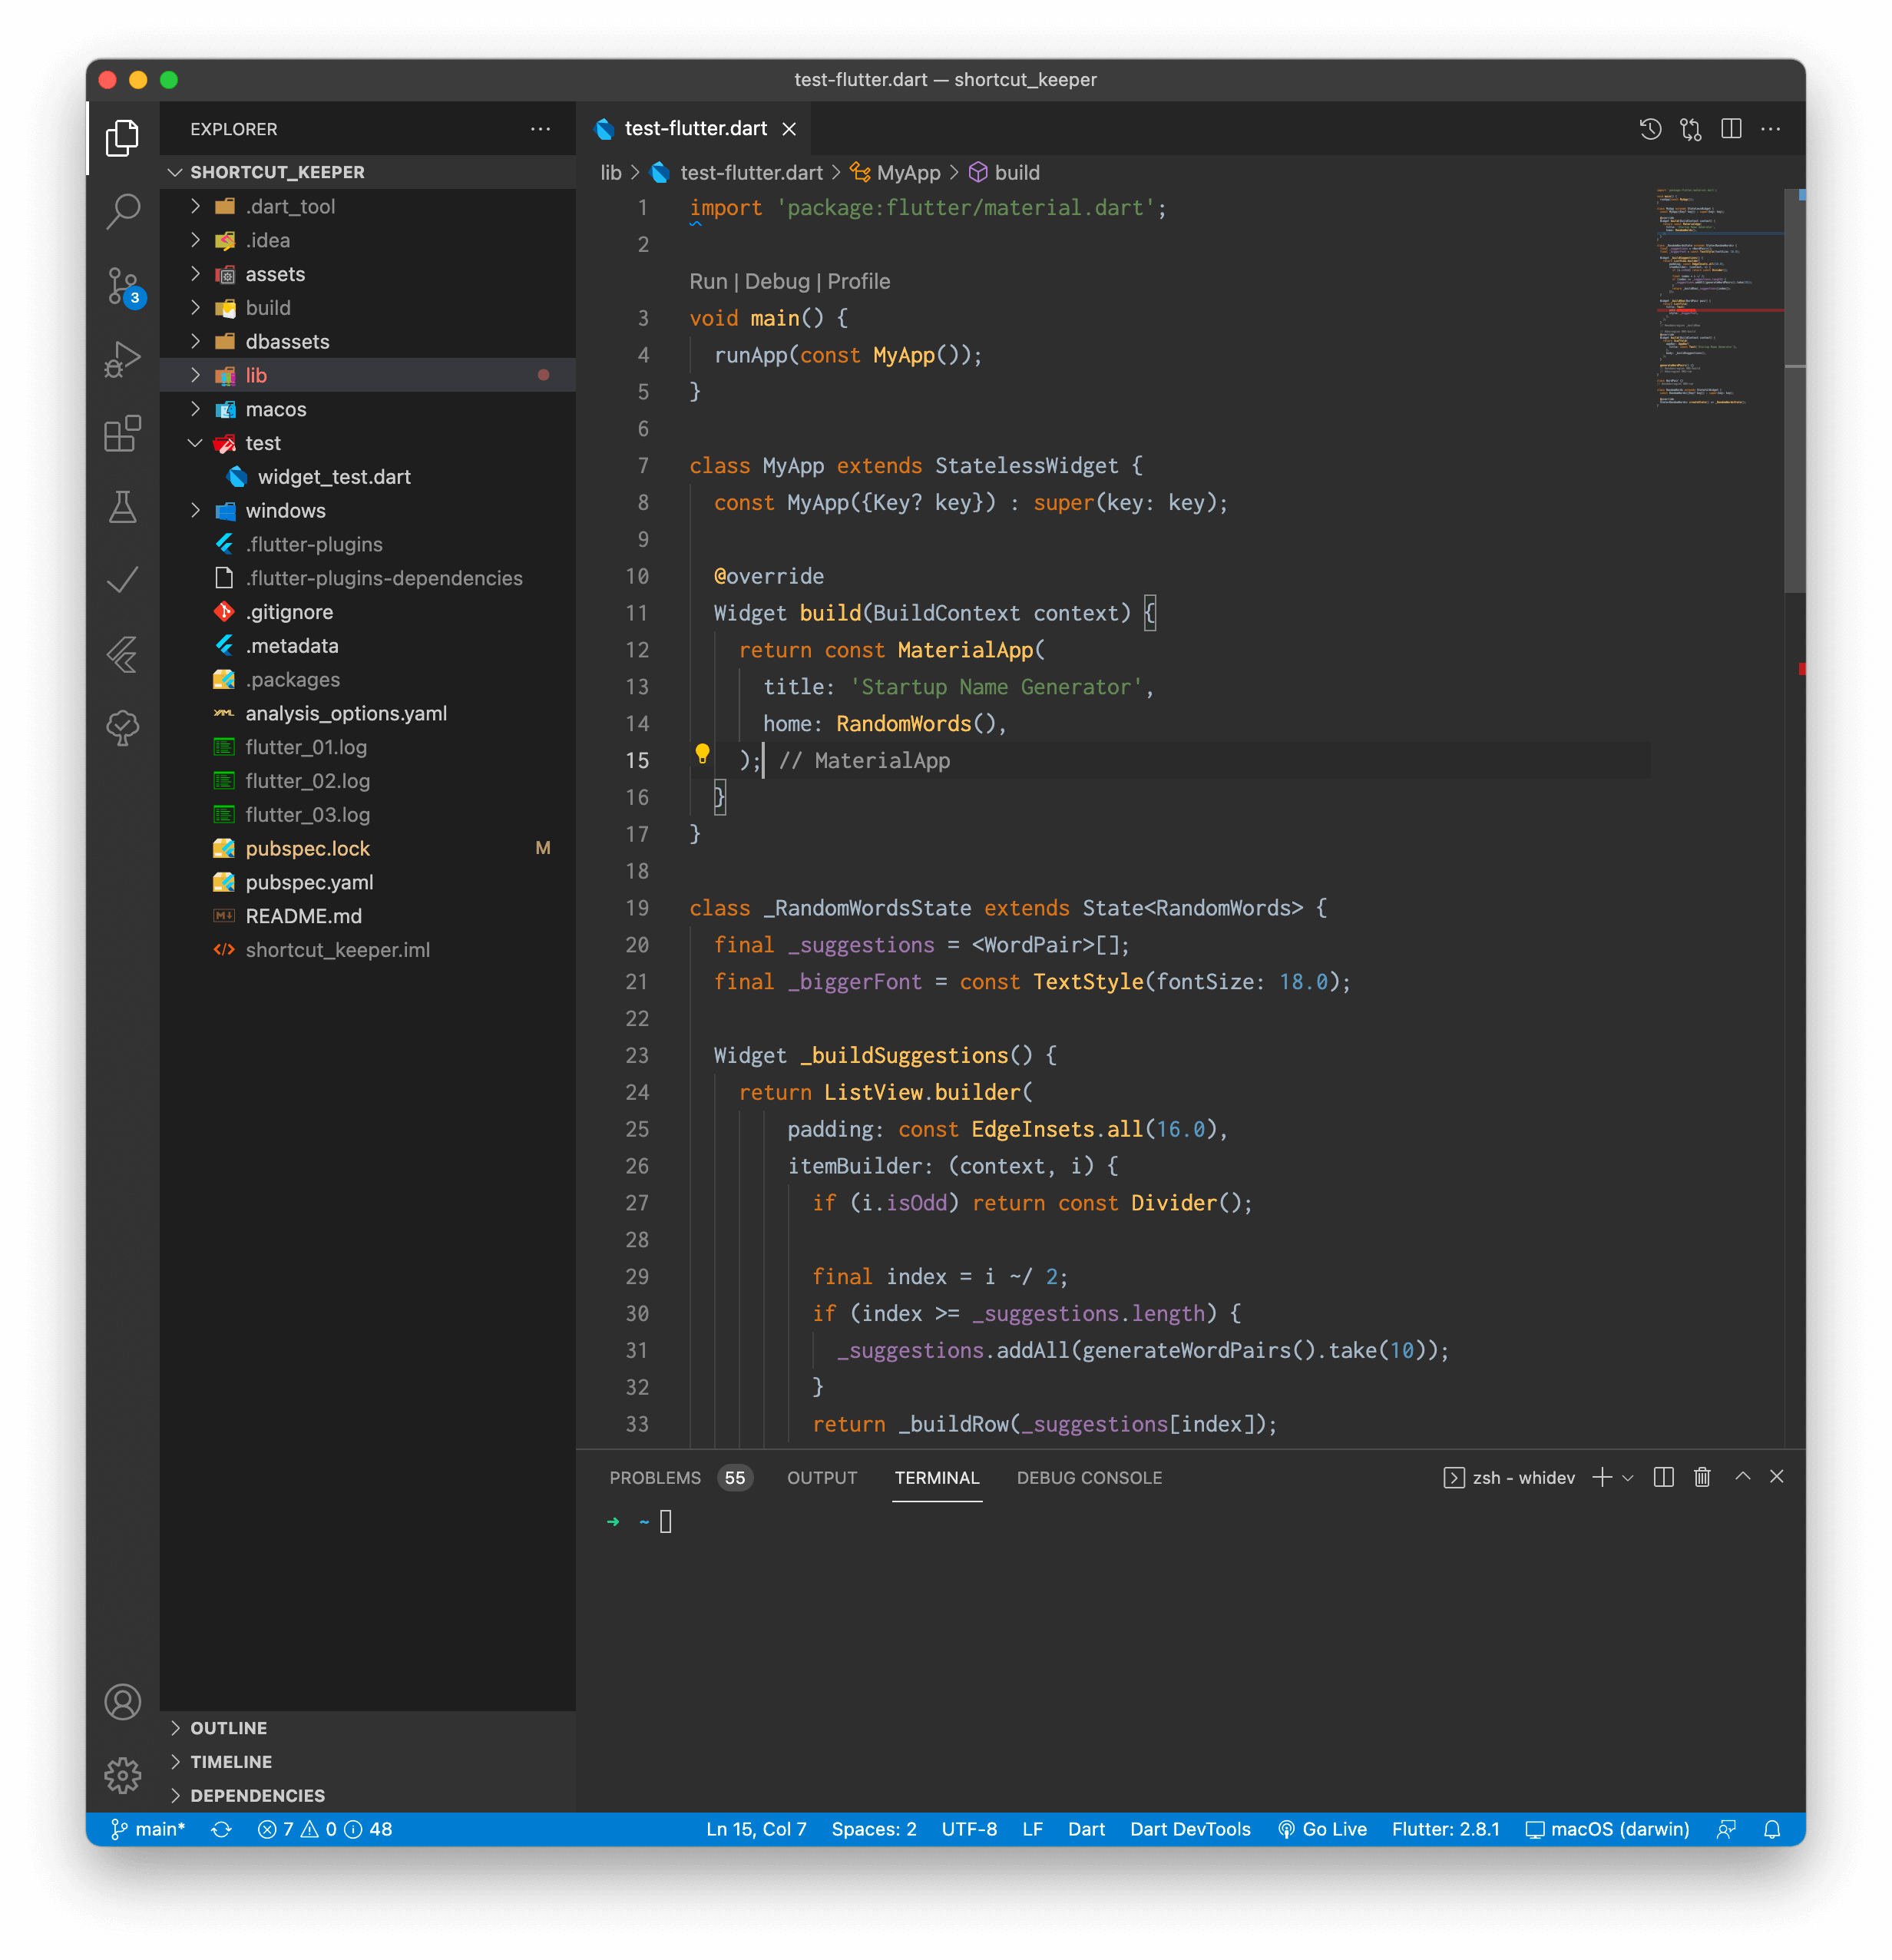This screenshot has width=1892, height=1960.
Task: Click the Debug CodeLens above main
Action: [x=777, y=281]
